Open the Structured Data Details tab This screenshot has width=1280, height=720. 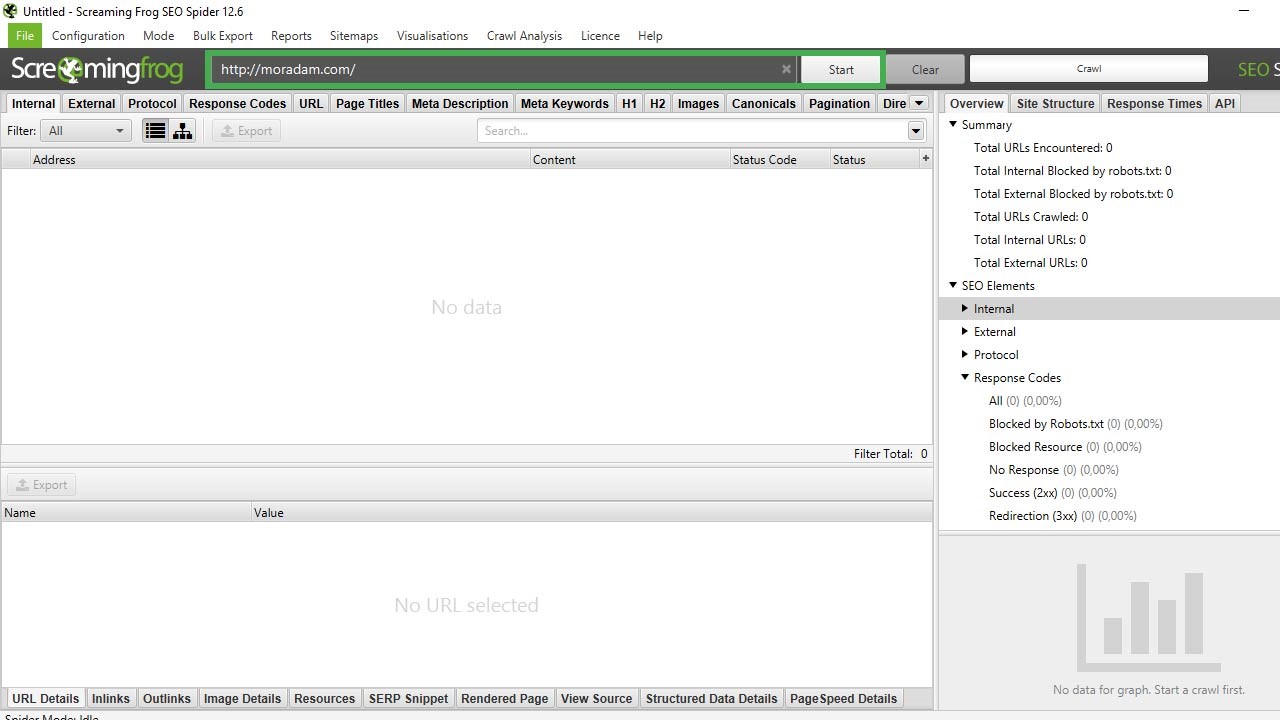click(x=711, y=698)
